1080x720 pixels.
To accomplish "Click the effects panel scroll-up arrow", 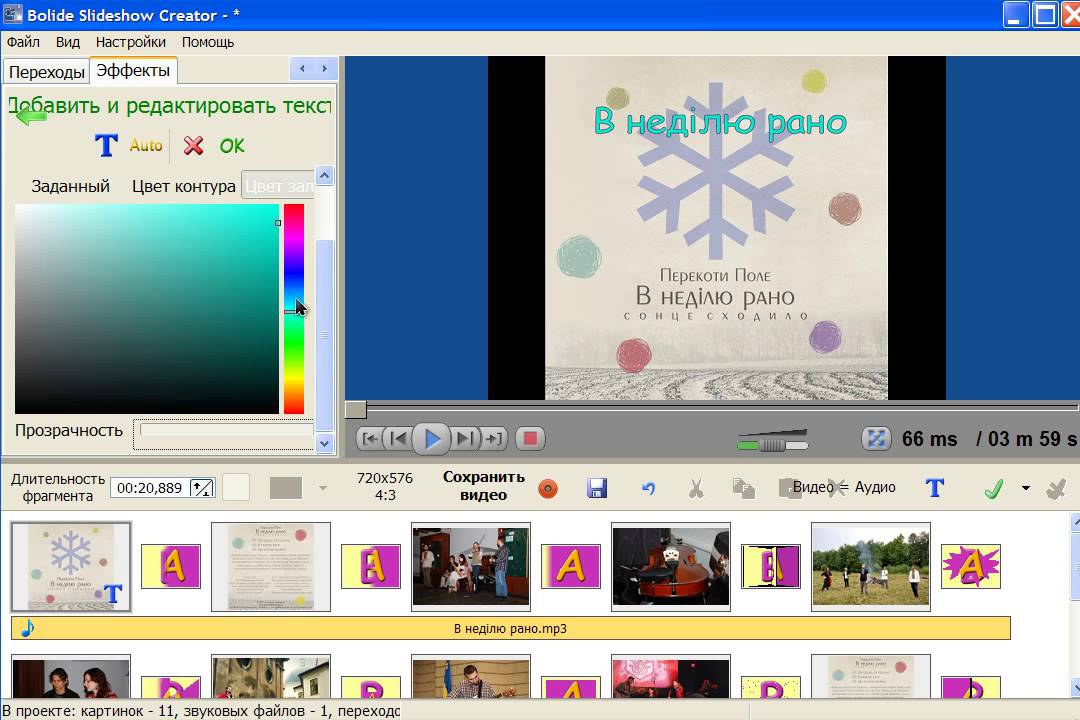I will click(324, 176).
